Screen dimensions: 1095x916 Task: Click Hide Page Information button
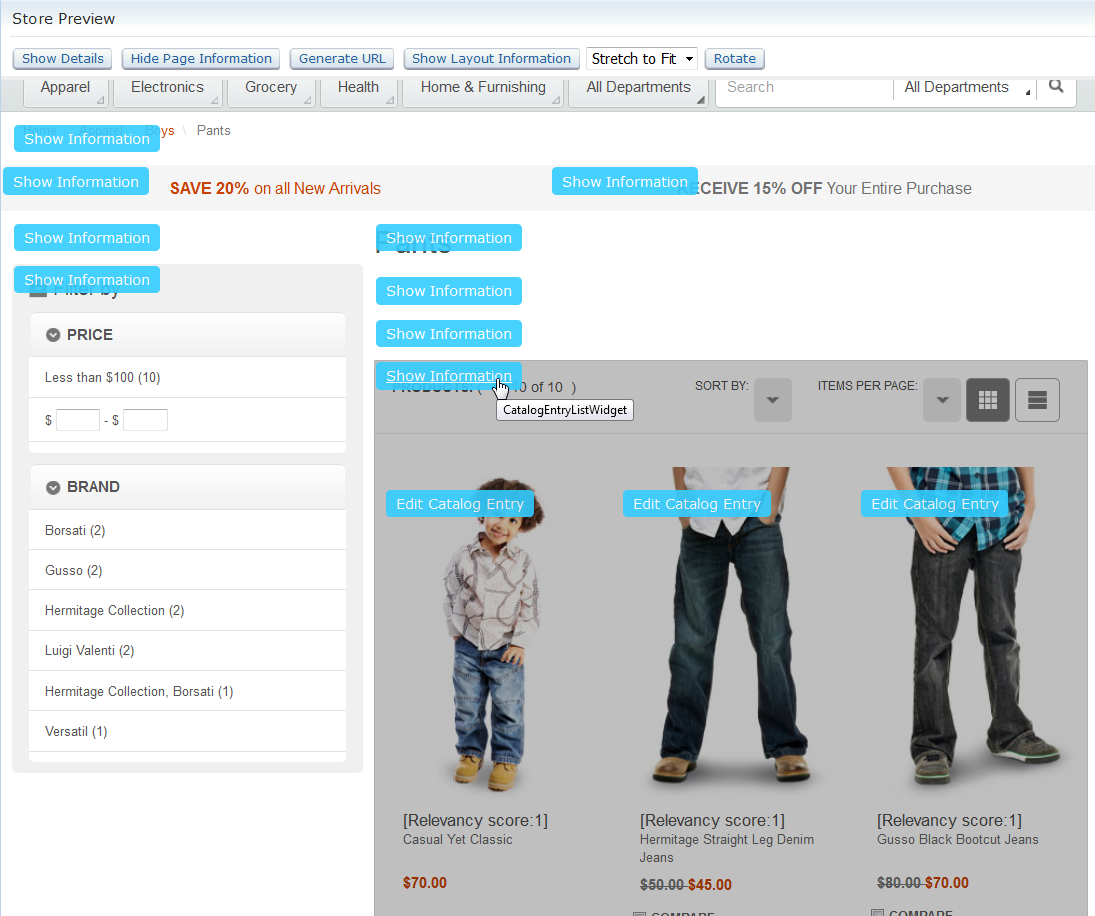click(x=201, y=59)
